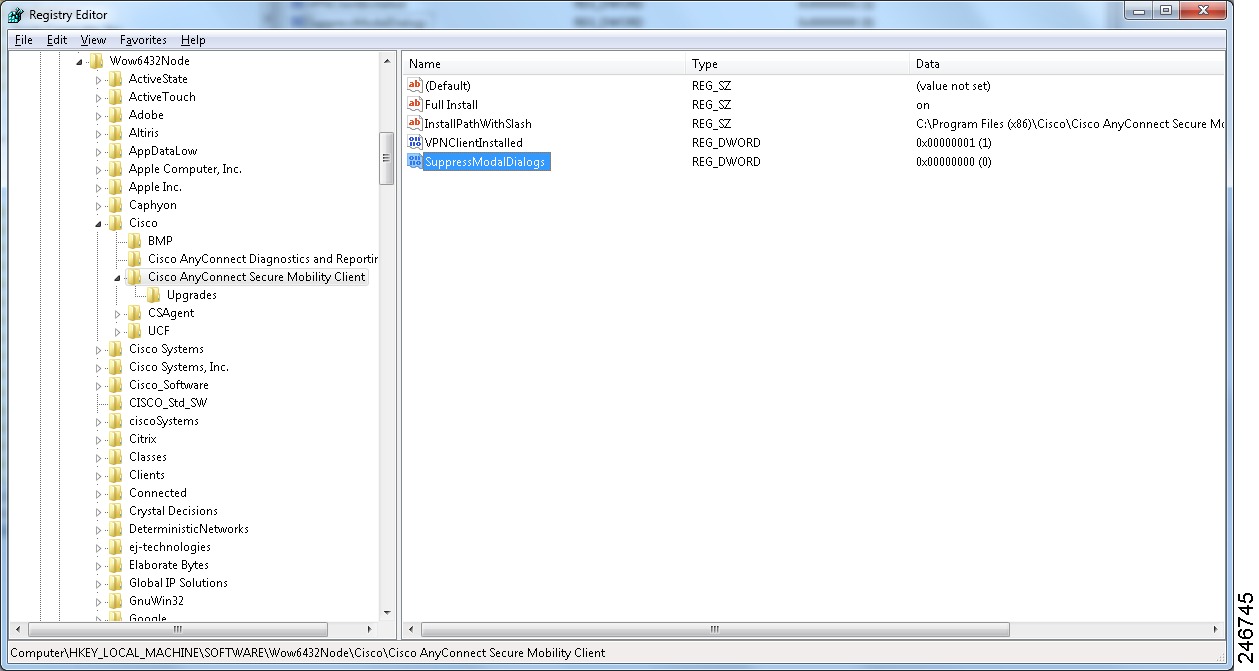Sort values by the Type column header

pos(798,64)
